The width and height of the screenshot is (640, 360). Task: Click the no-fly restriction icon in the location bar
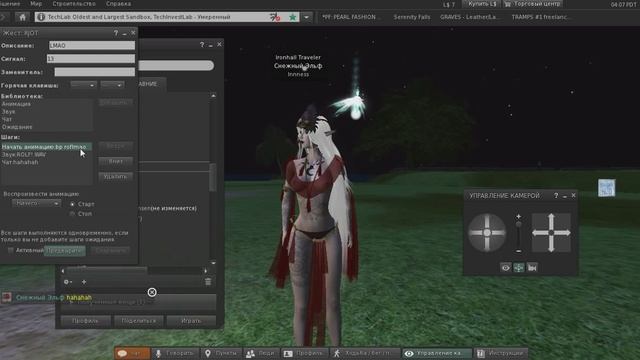click(x=275, y=17)
